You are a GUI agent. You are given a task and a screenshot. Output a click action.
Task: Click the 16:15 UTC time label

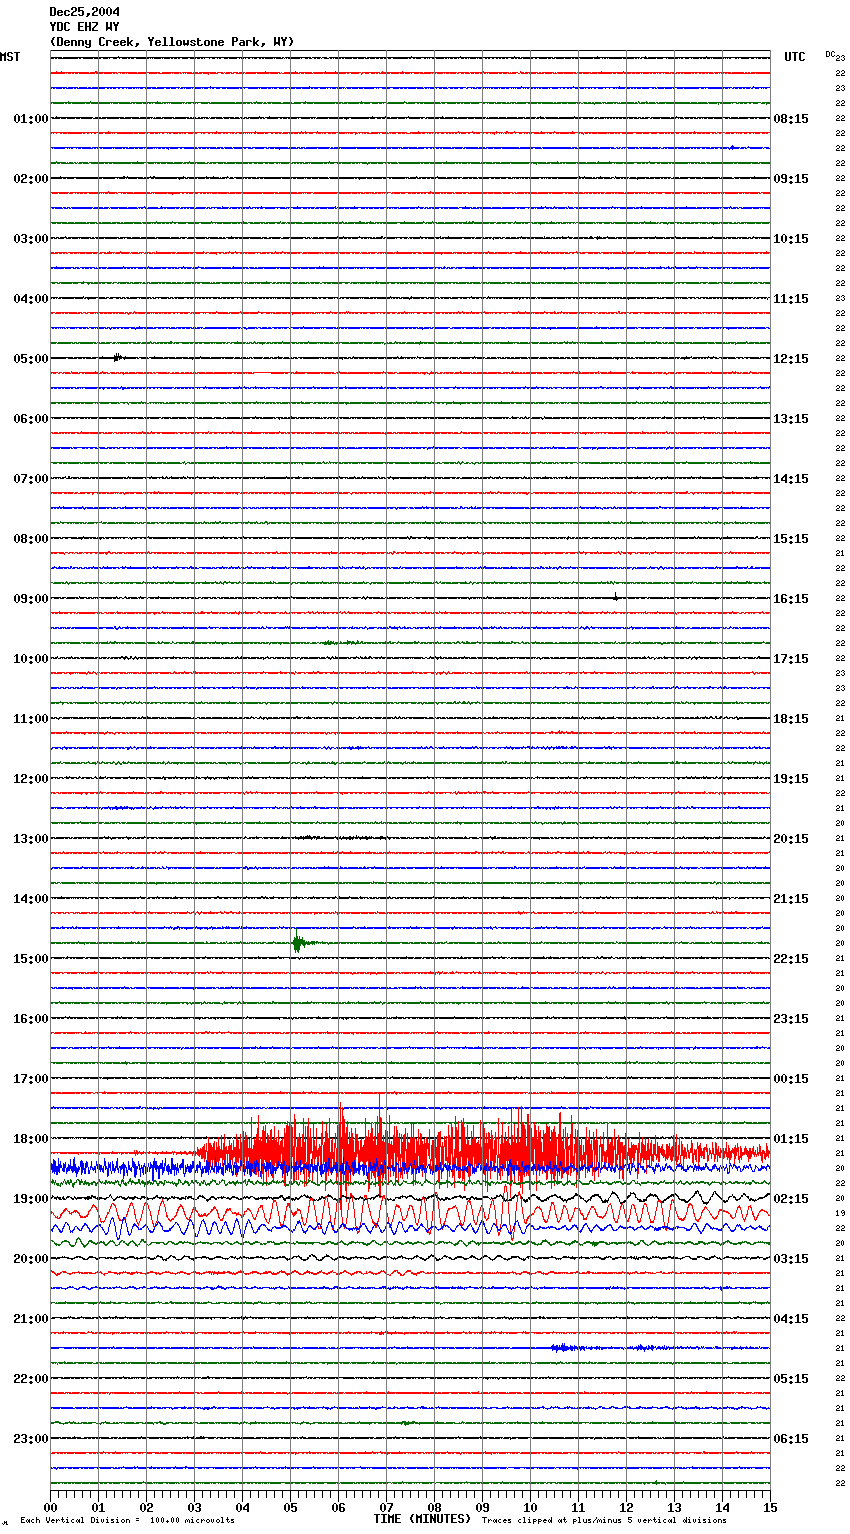(791, 599)
